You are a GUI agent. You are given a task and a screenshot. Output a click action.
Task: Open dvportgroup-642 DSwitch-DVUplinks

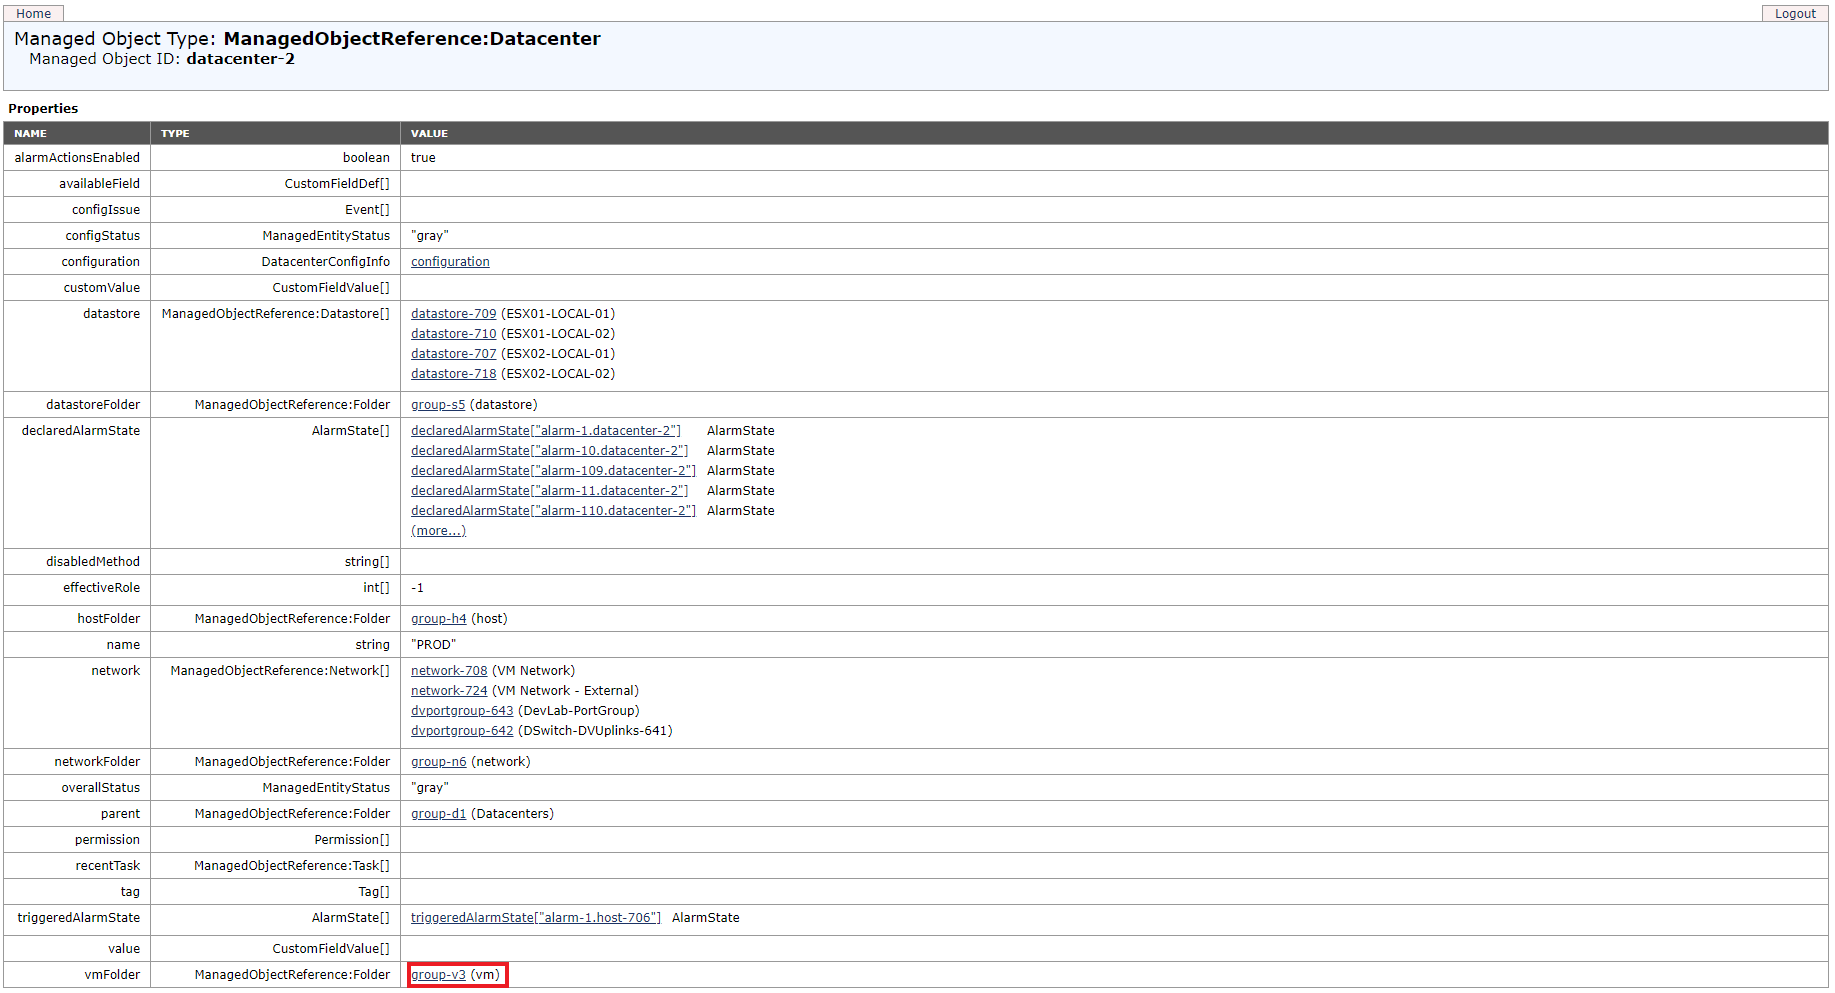coord(461,730)
